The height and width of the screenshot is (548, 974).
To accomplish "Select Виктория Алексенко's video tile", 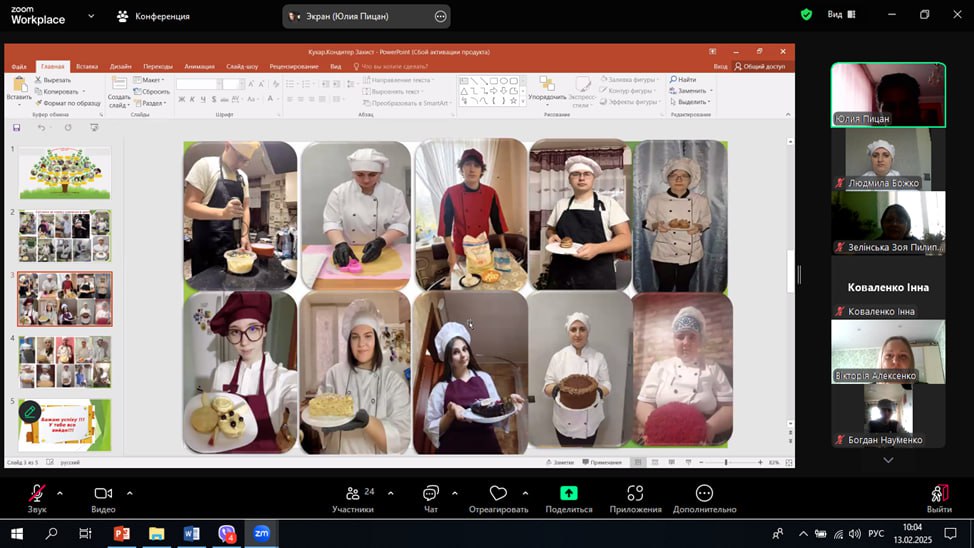I will pyautogui.click(x=888, y=351).
